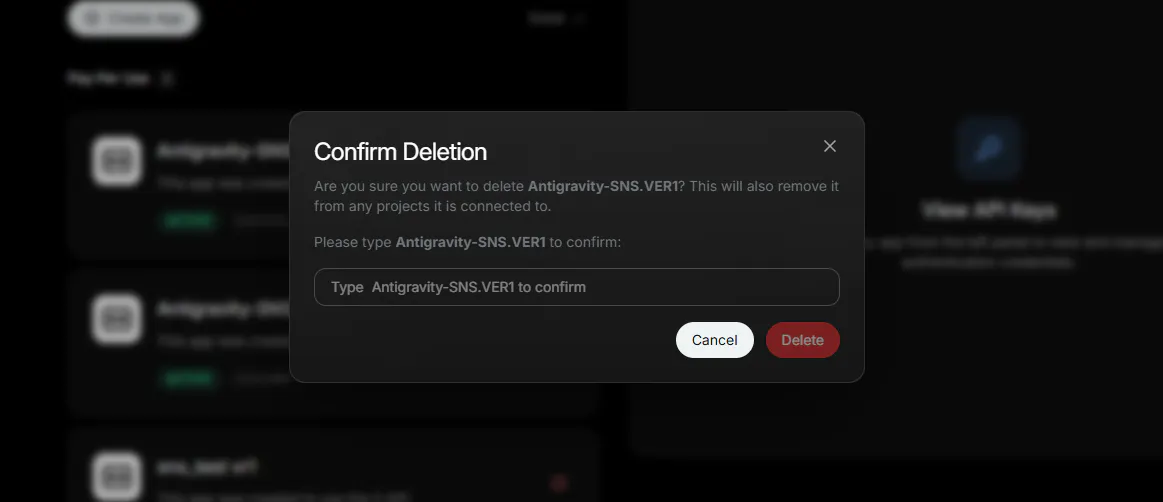
Task: Click the chevron beside the top filter
Action: click(x=580, y=19)
